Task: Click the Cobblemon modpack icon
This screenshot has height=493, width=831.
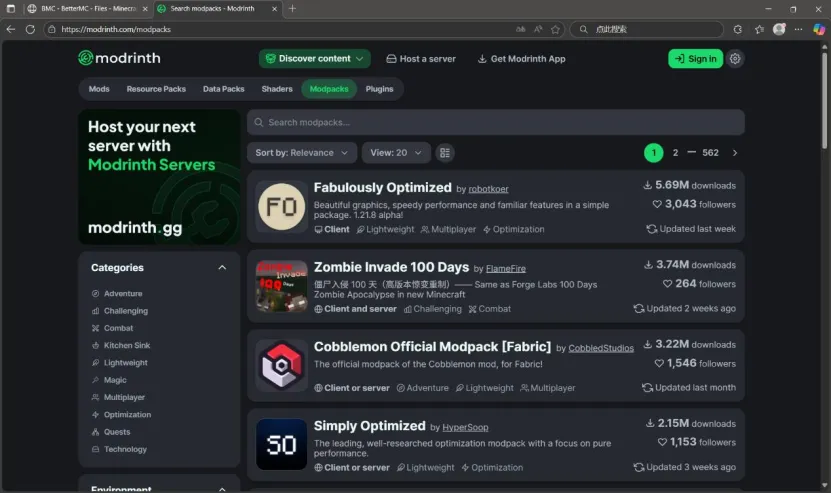Action: (x=281, y=365)
